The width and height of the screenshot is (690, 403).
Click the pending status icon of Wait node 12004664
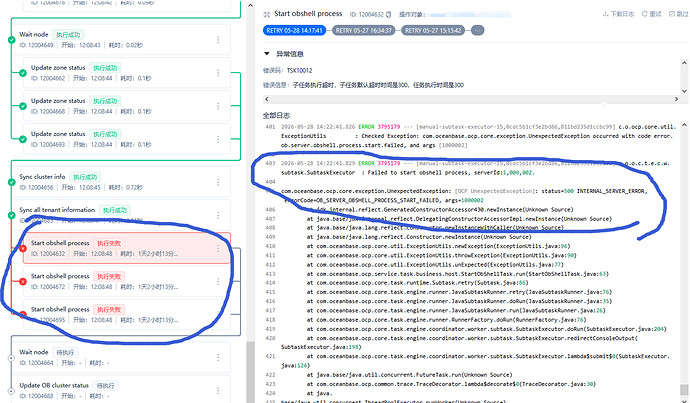[x=11, y=358]
